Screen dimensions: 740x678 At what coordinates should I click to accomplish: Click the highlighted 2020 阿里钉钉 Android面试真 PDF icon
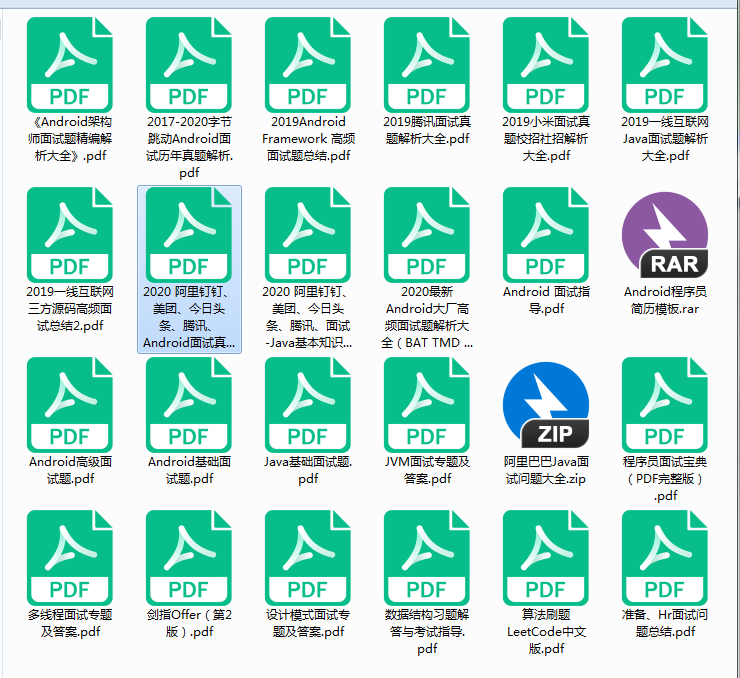pos(189,234)
